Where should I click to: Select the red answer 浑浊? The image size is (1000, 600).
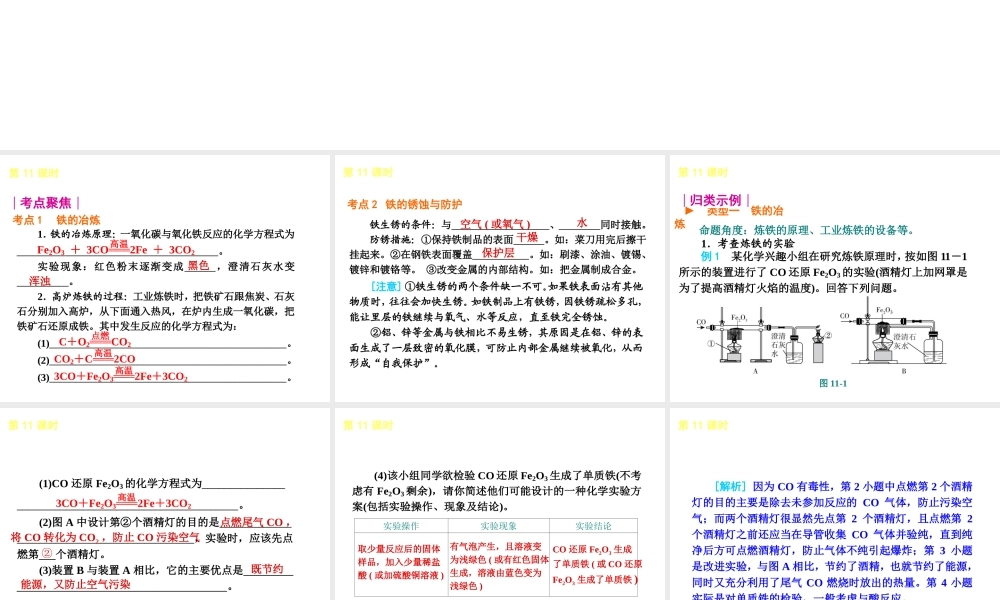click(x=39, y=281)
